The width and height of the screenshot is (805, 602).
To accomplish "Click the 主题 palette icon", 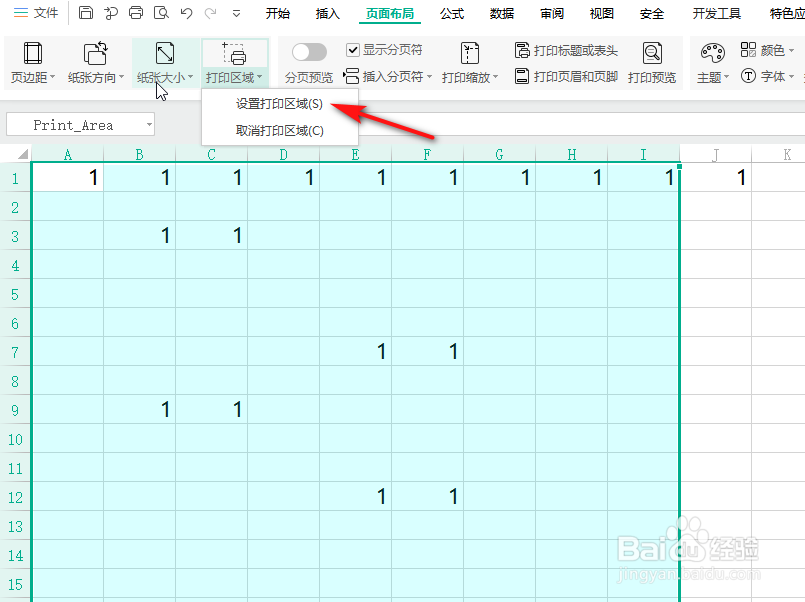I will point(713,52).
